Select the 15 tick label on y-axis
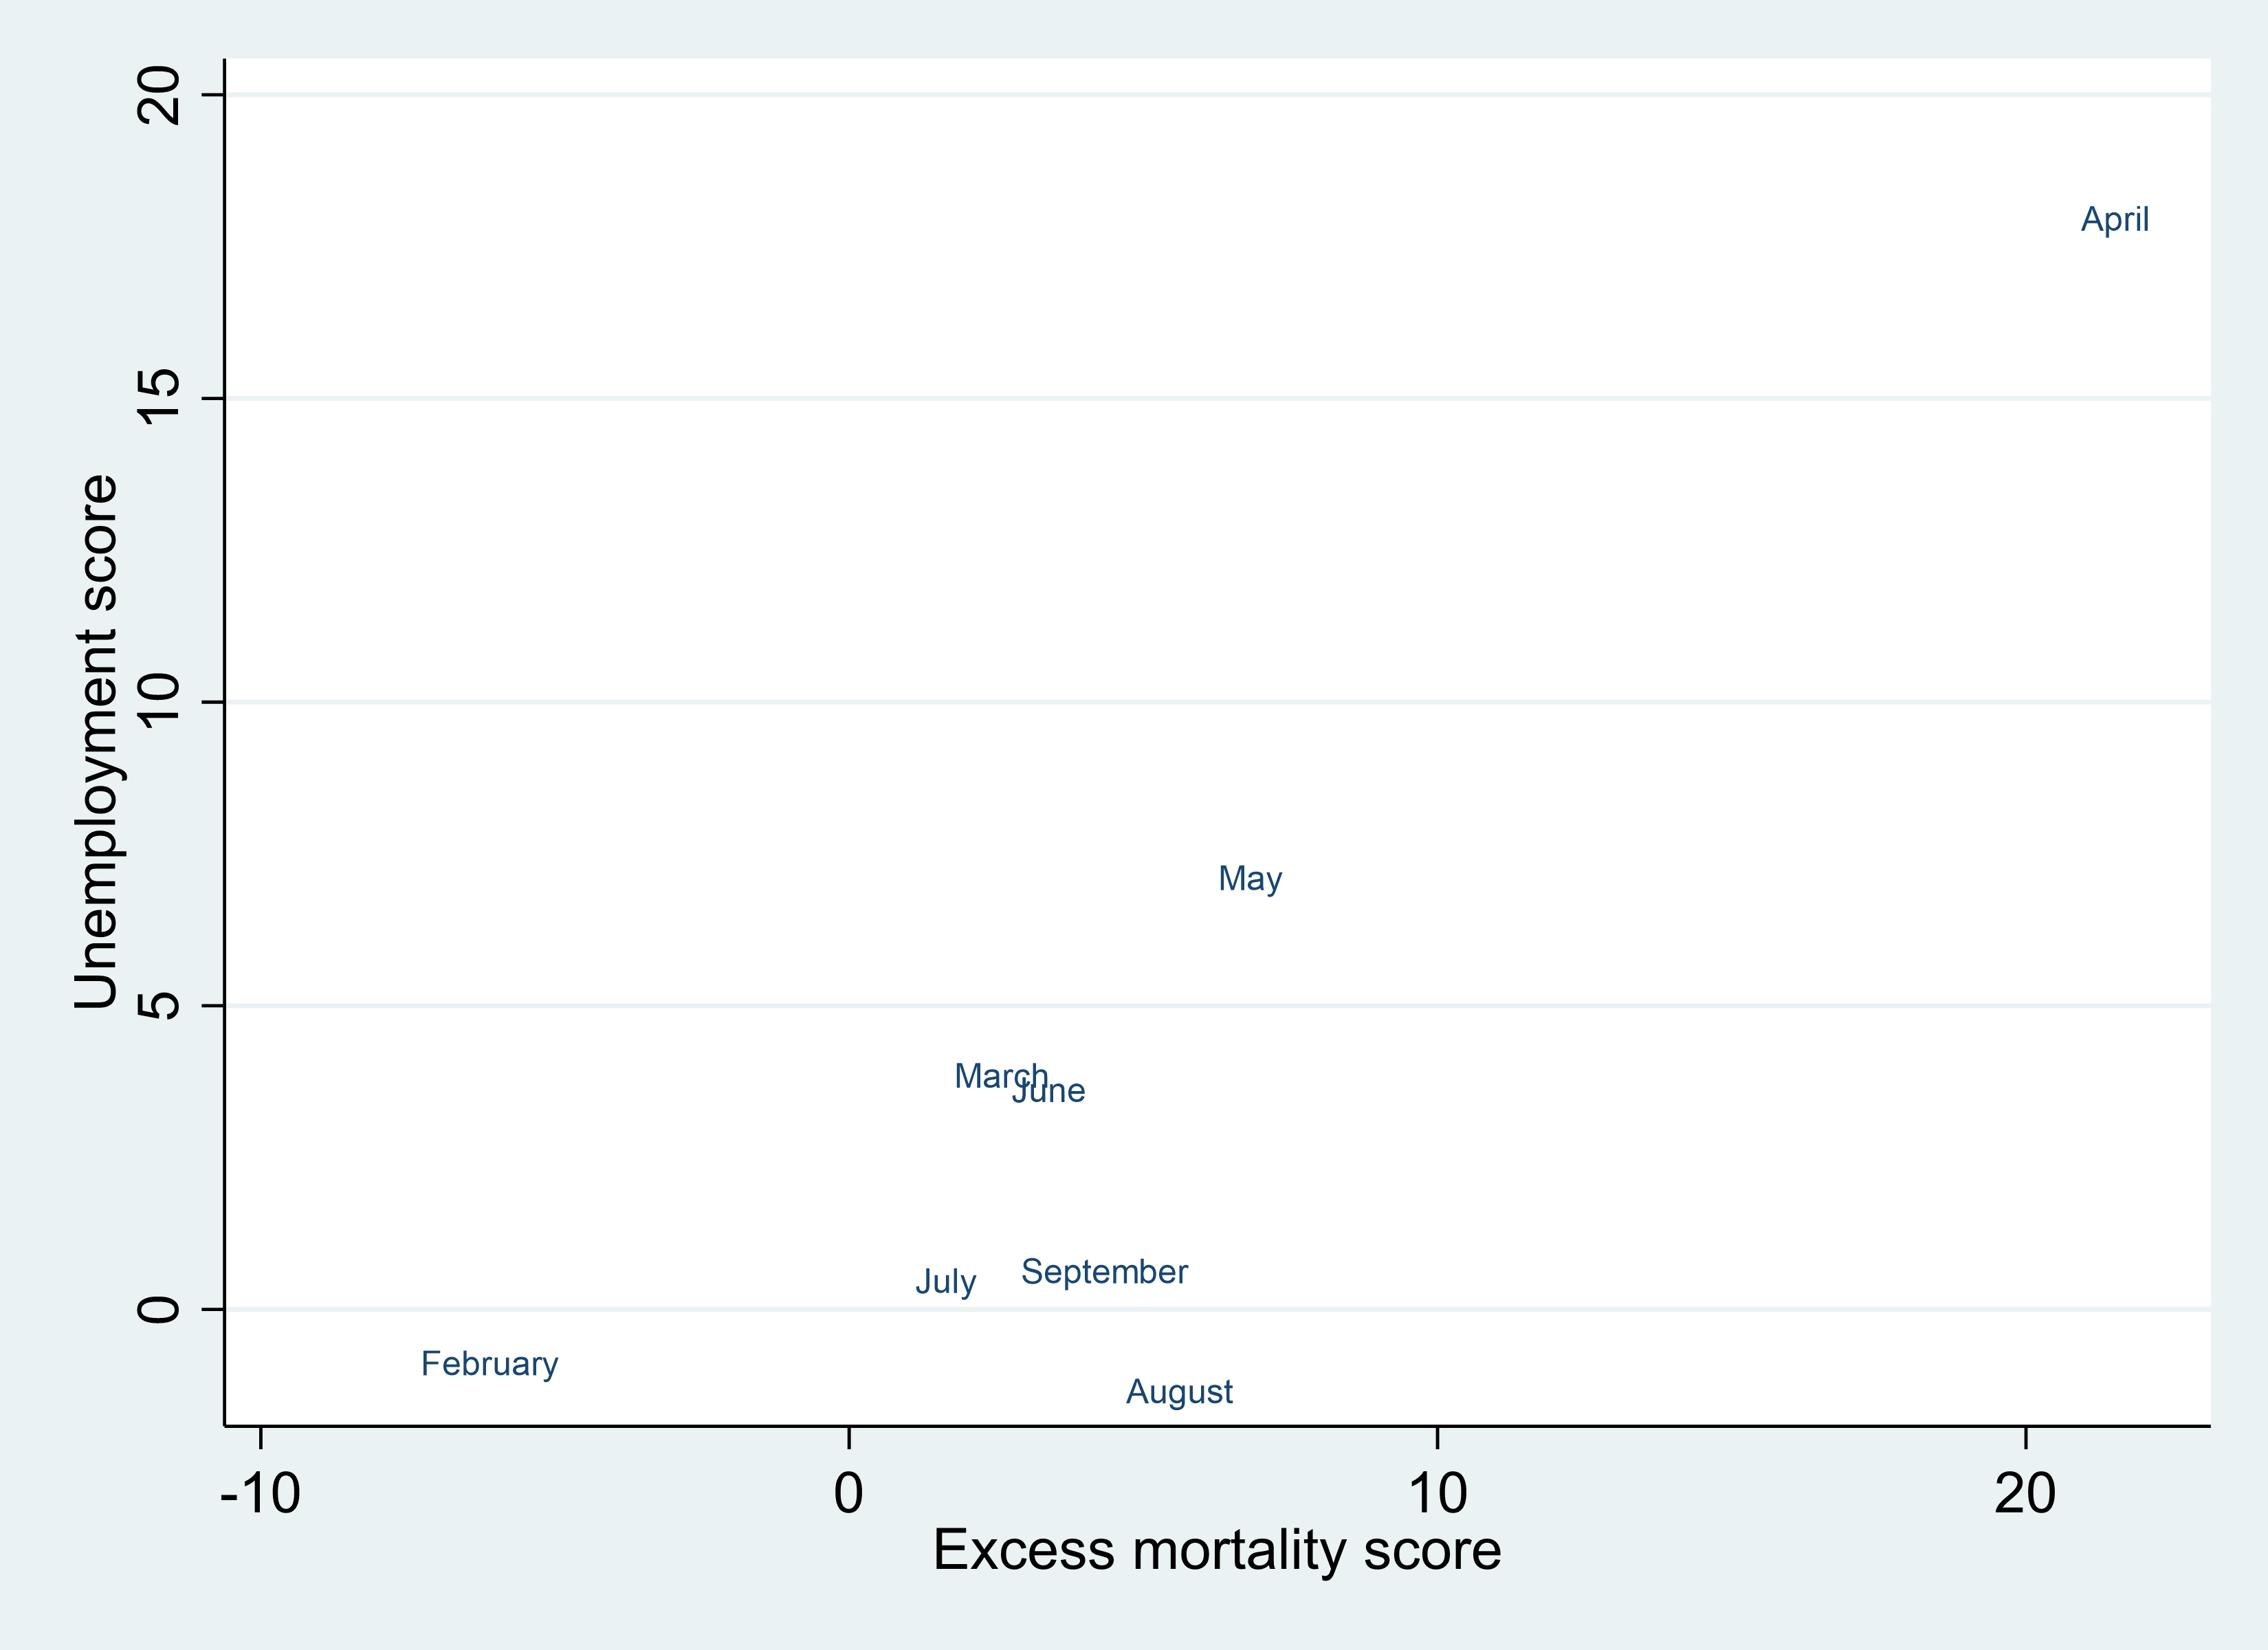Image resolution: width=2268 pixels, height=1650 pixels. (x=160, y=398)
